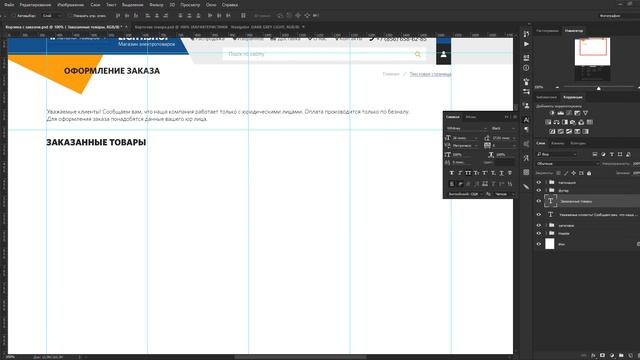Hide the 'футер' group layer
This screenshot has height=360, width=640.
pos(539,190)
